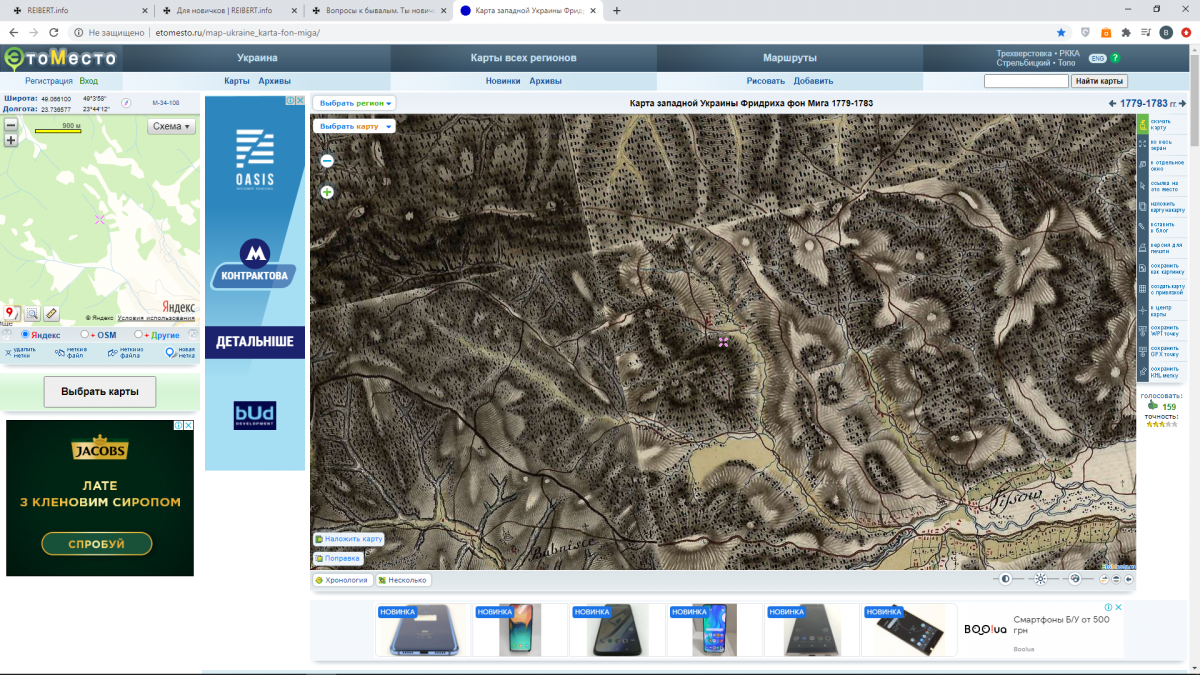1200x675 pixels.
Task: Open the green help question mark icon
Action: coord(1115,58)
